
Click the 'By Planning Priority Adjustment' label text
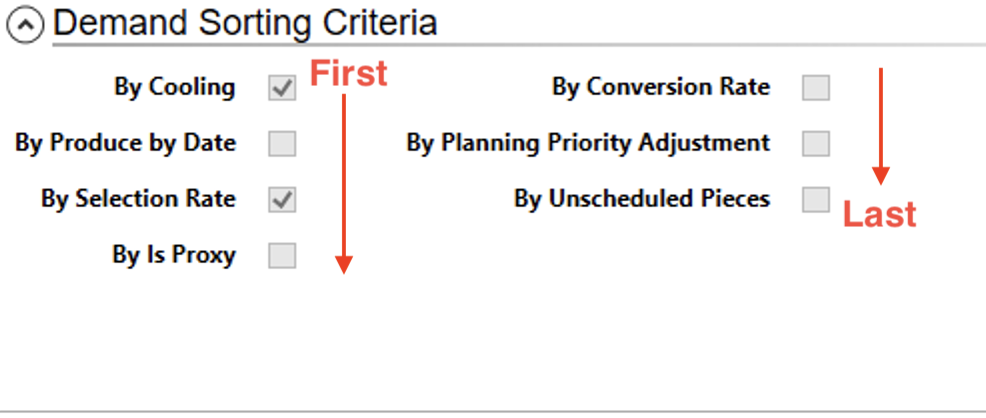click(588, 144)
